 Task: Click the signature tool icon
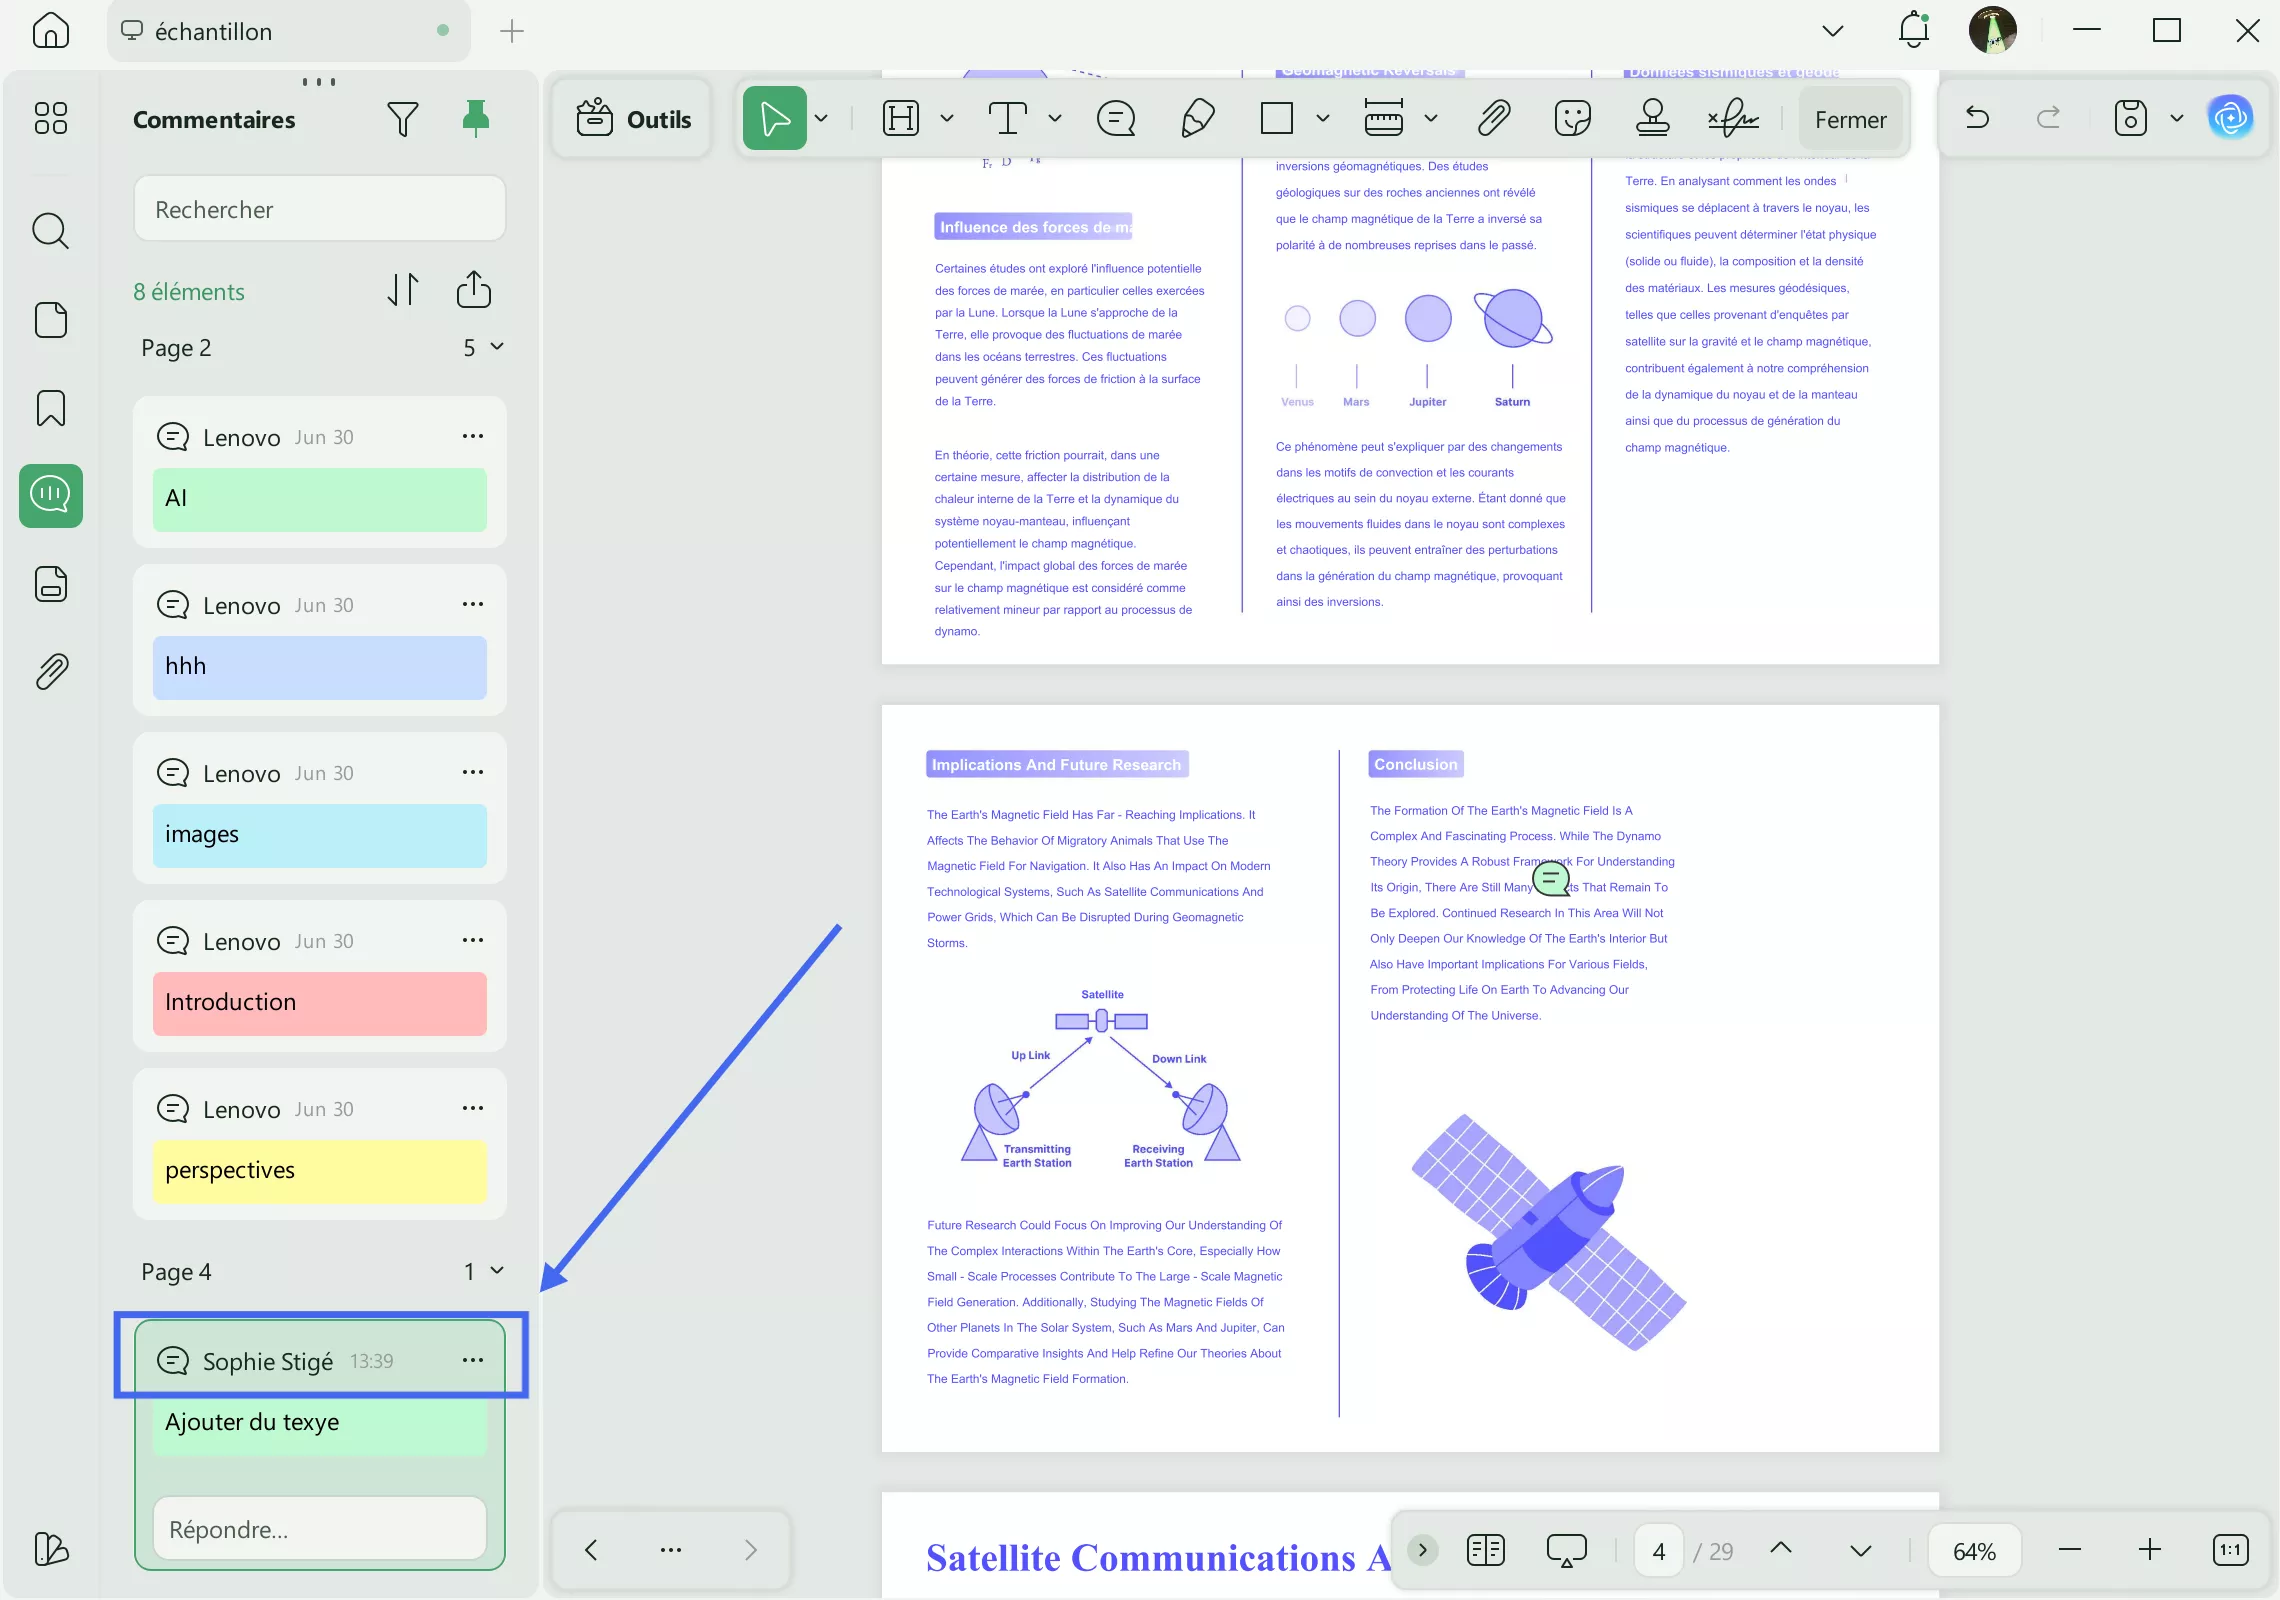(x=1733, y=119)
